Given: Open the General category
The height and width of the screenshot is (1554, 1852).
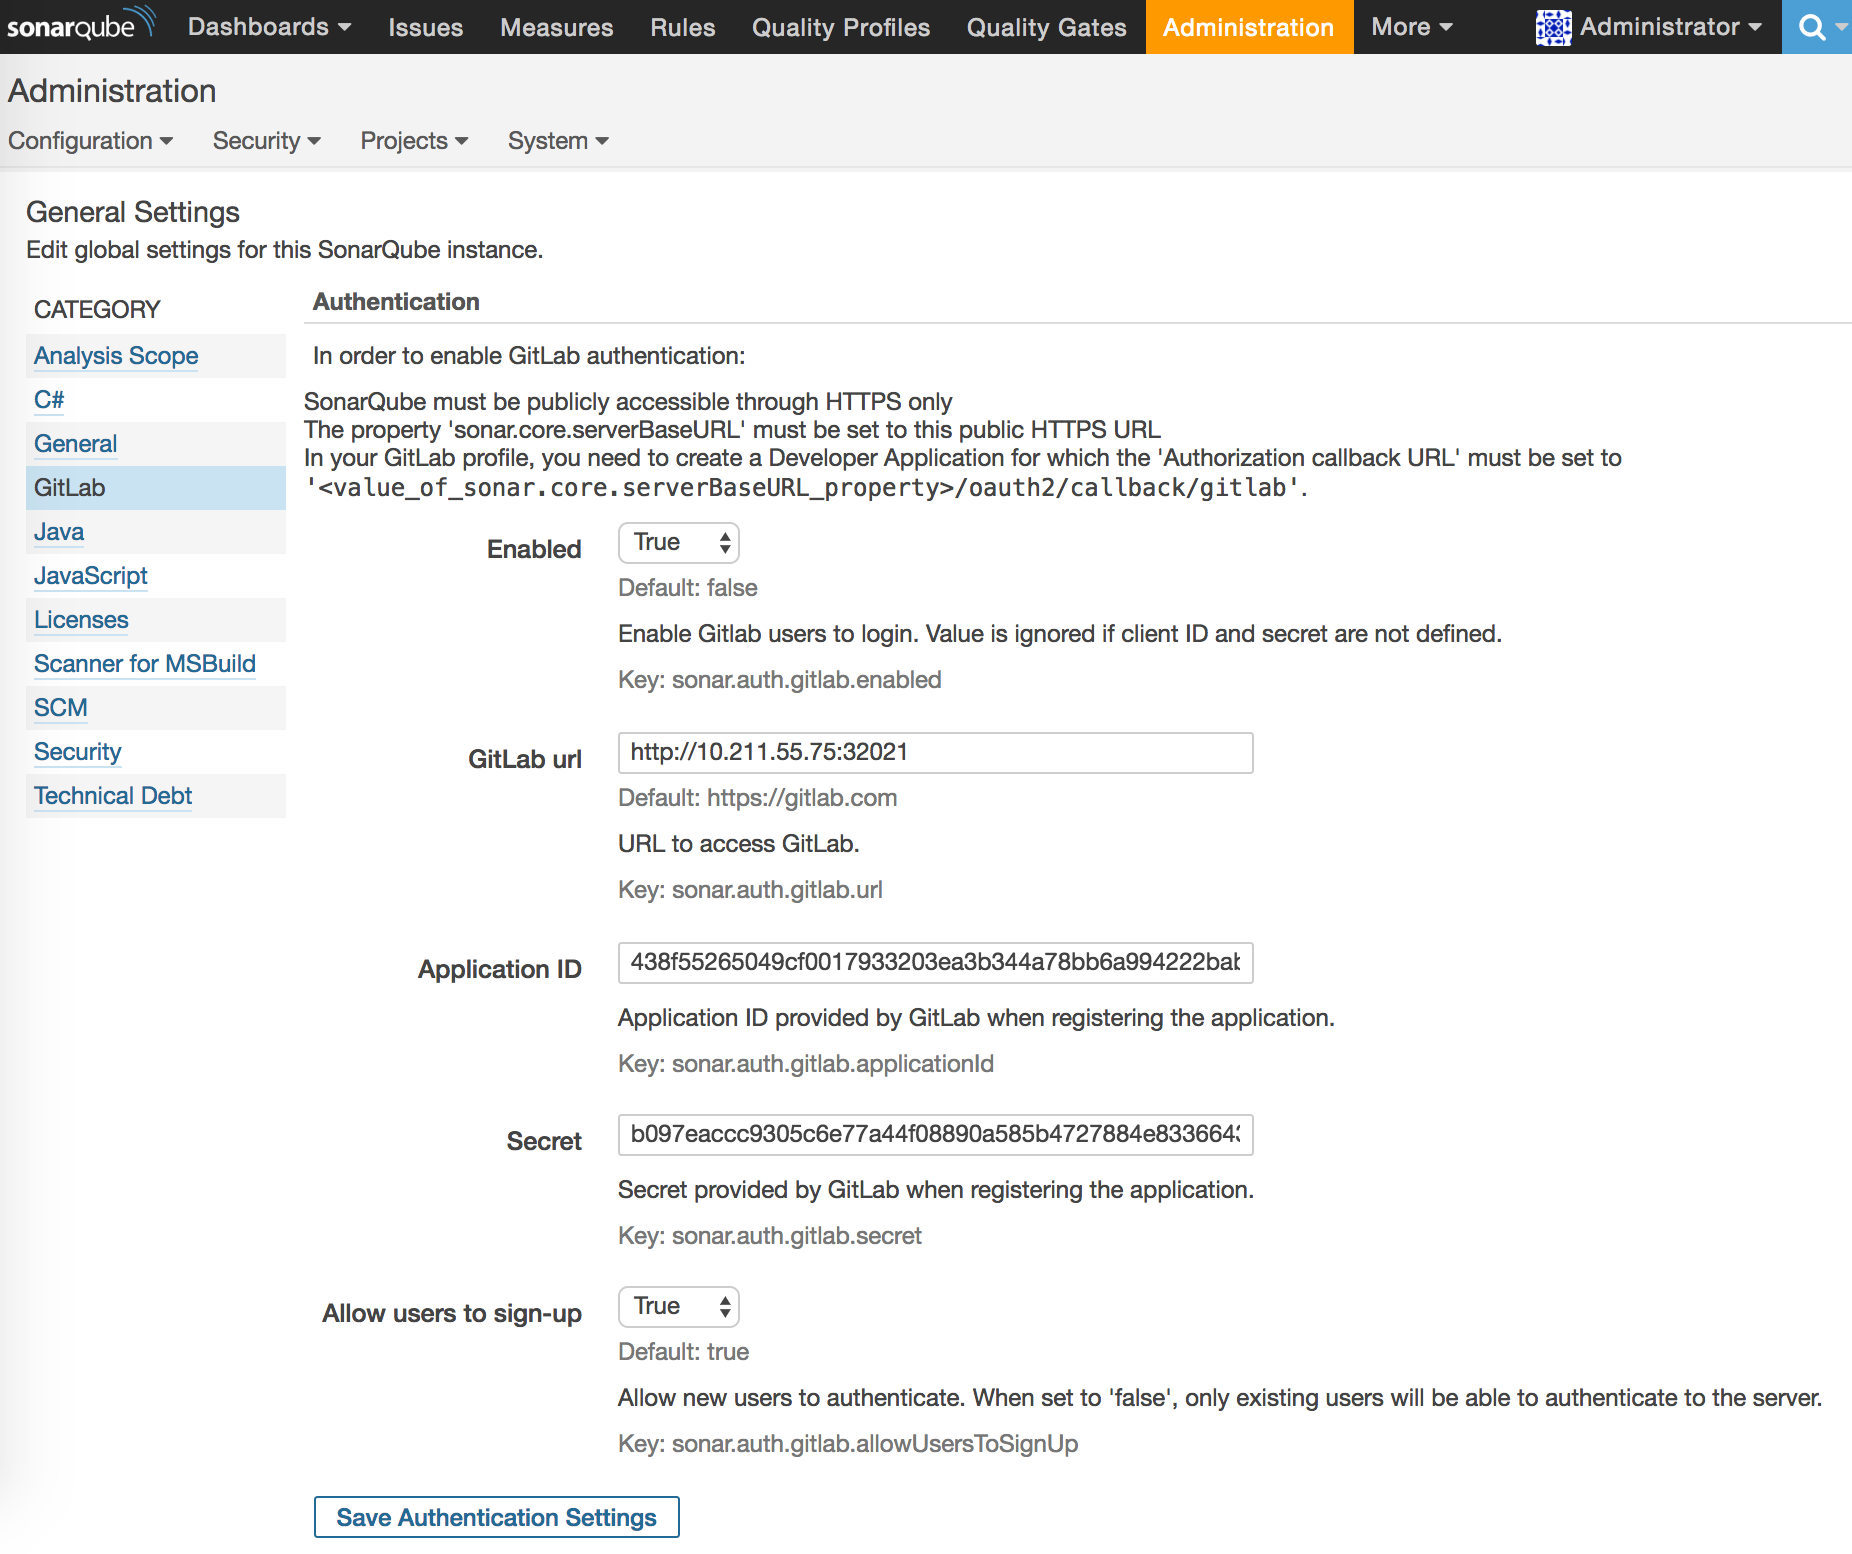Looking at the screenshot, I should (x=75, y=444).
